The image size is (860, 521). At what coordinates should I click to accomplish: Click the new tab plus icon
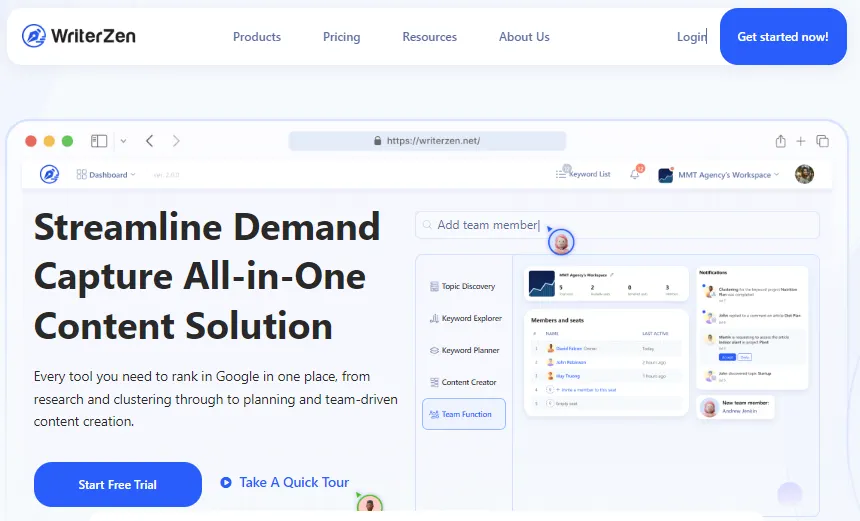pyautogui.click(x=801, y=141)
